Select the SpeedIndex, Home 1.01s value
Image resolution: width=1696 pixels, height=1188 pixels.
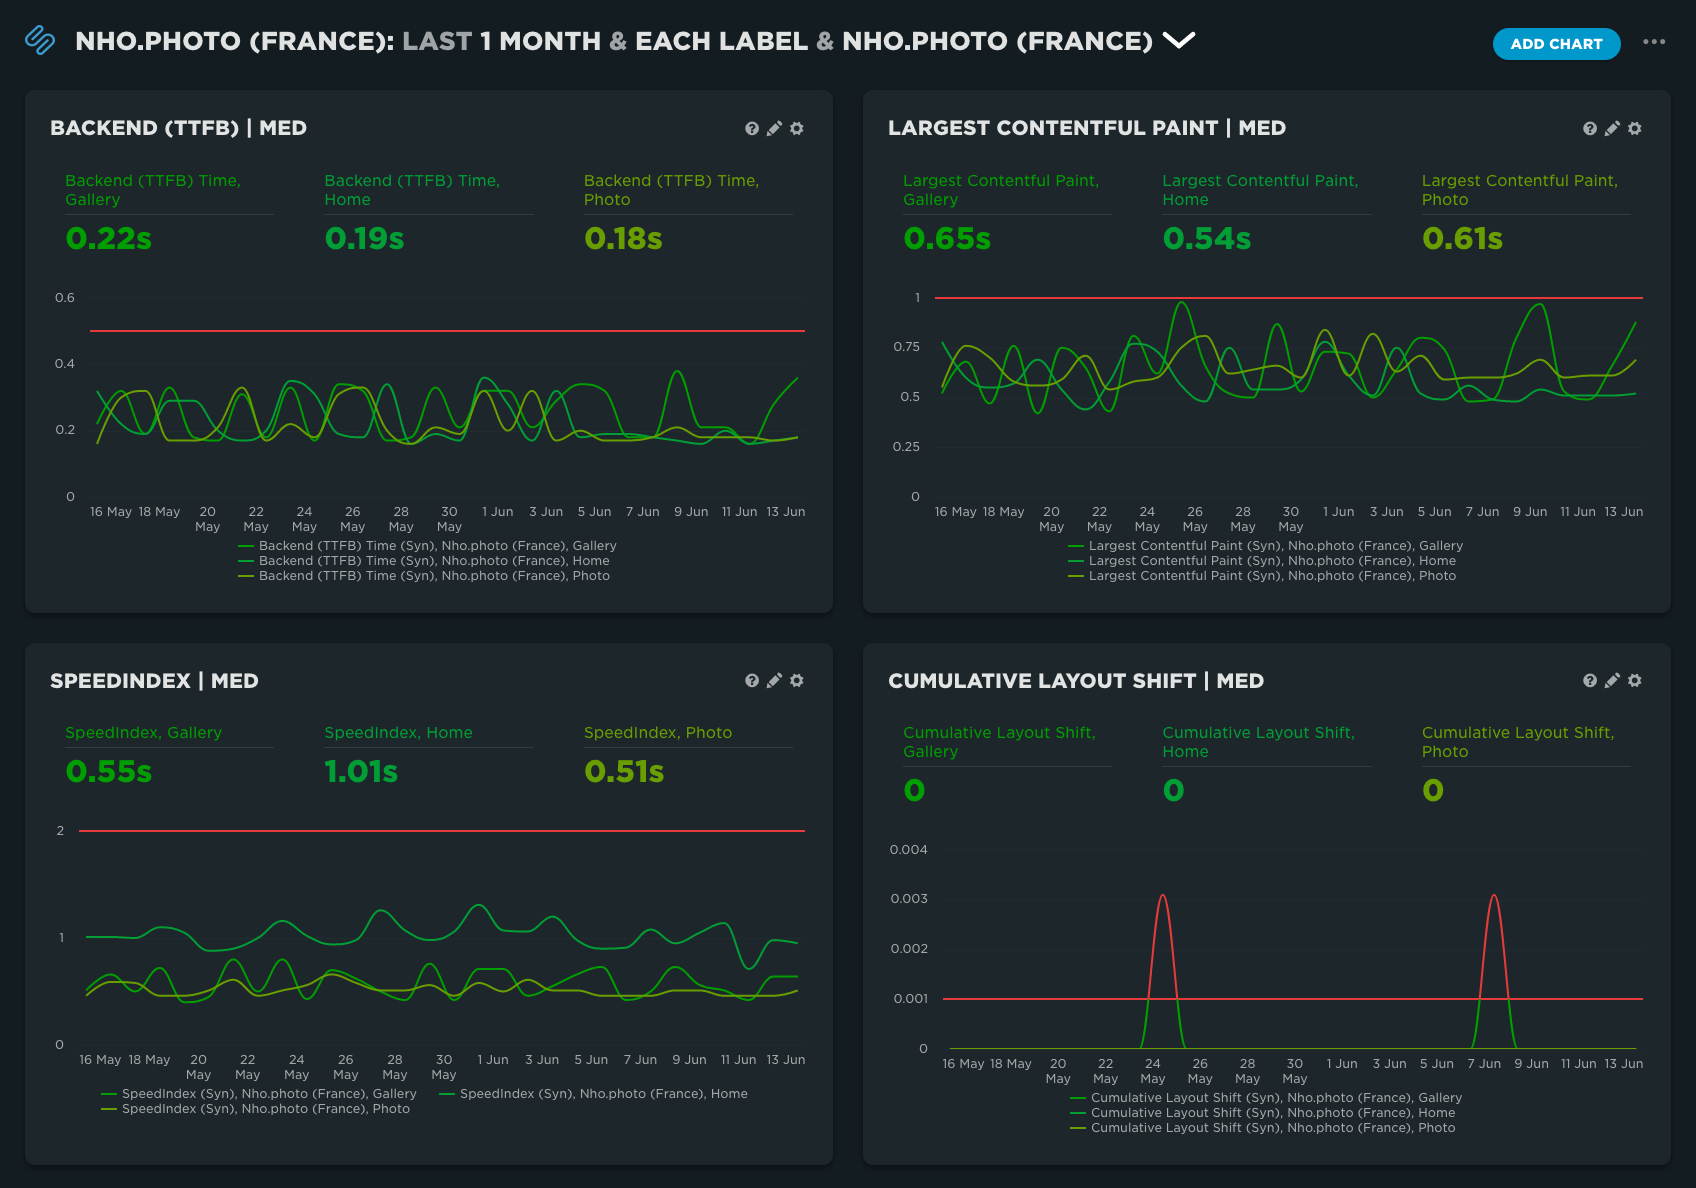pos(361,772)
